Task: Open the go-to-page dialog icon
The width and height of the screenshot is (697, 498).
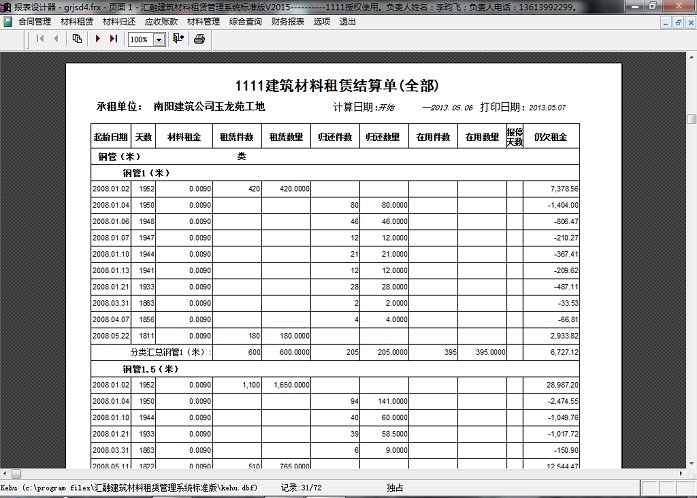Action: [77, 39]
